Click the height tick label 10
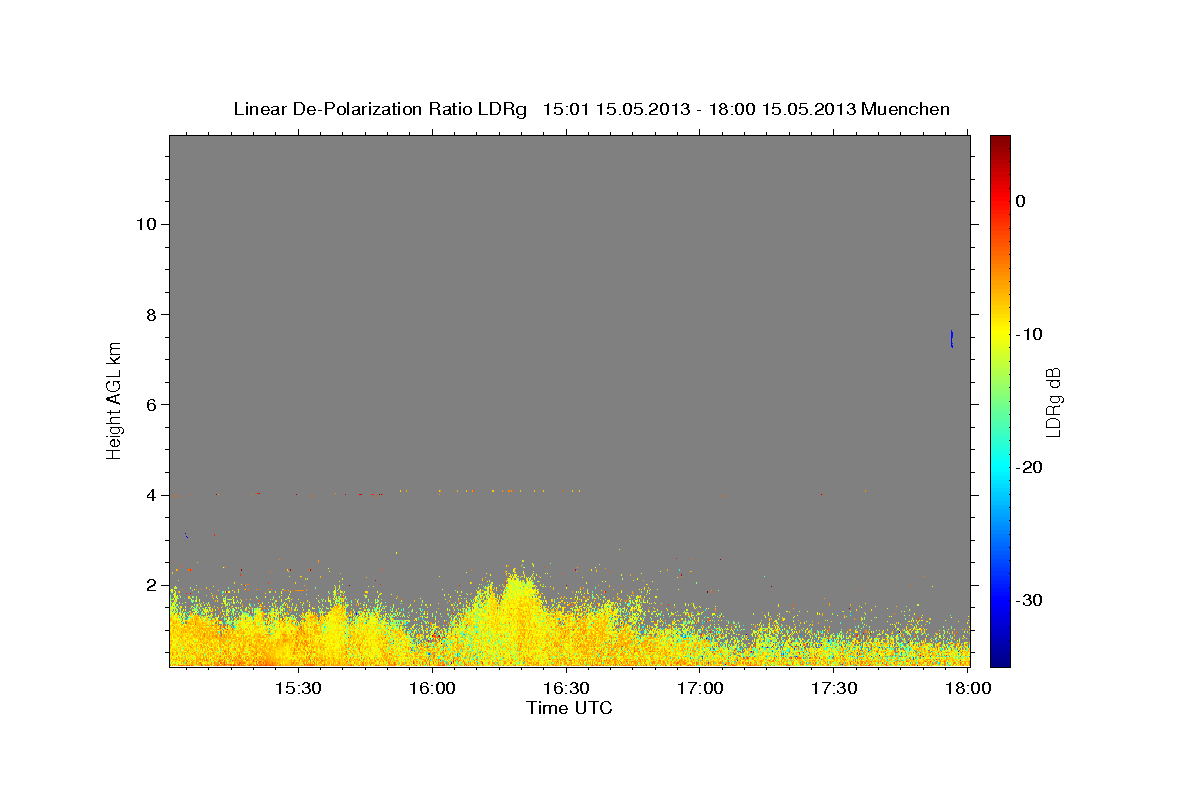Screen dimensions: 1200x800 (146, 224)
